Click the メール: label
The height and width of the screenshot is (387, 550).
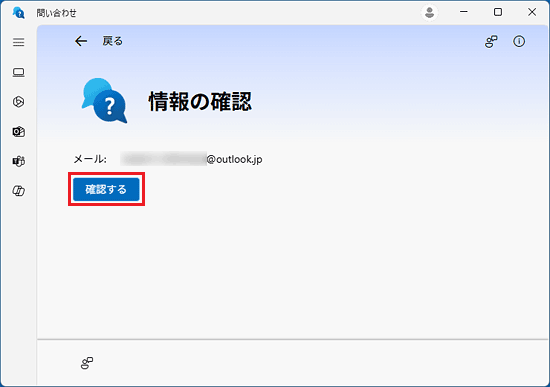pos(90,159)
